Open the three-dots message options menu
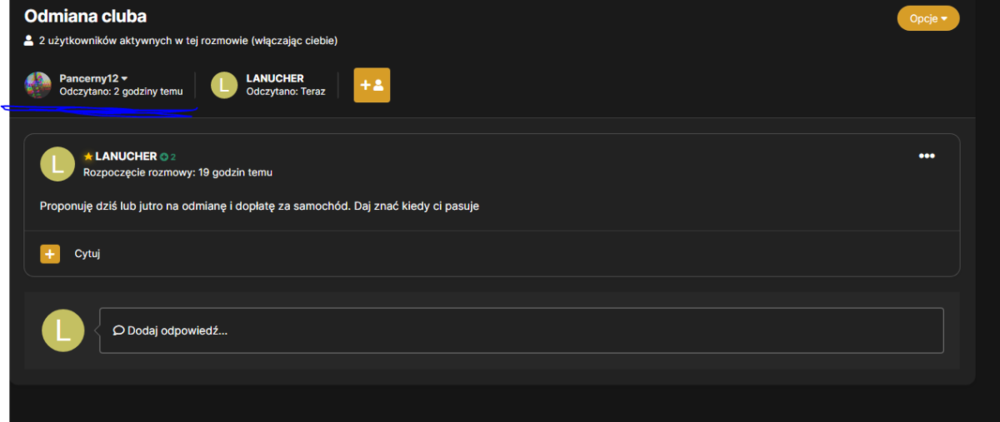The width and height of the screenshot is (1000, 422). coord(926,156)
